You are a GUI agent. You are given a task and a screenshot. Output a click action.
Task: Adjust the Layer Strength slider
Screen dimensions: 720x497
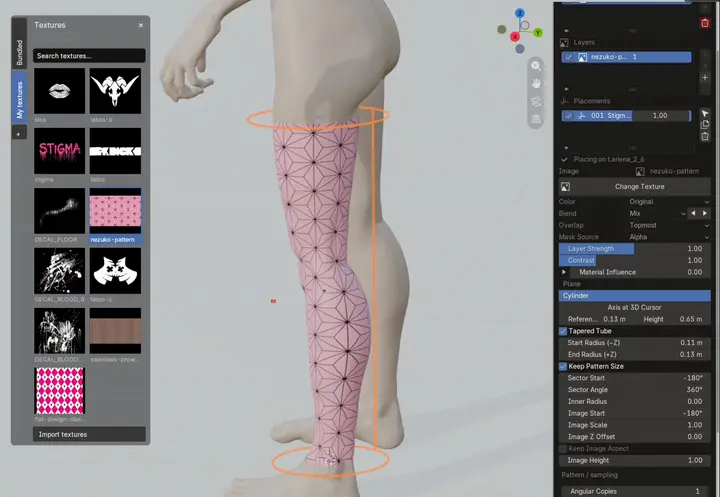click(x=635, y=248)
